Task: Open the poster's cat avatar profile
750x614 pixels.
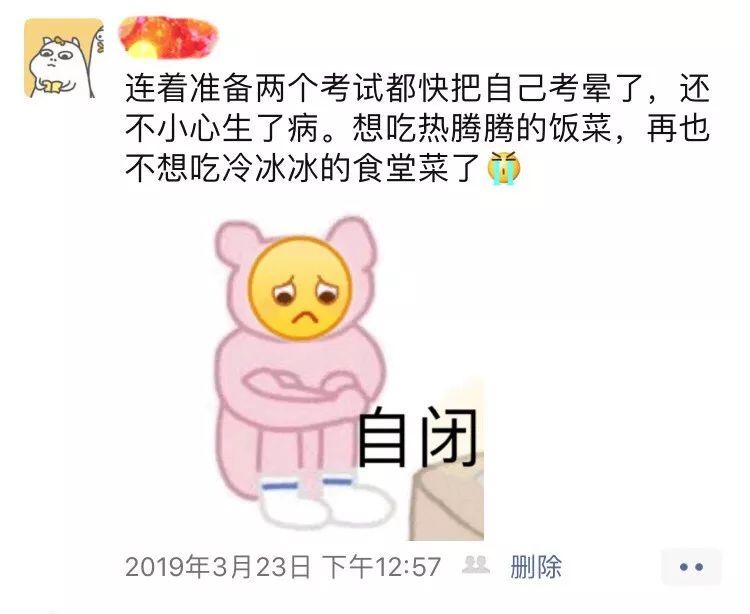Action: [64, 58]
